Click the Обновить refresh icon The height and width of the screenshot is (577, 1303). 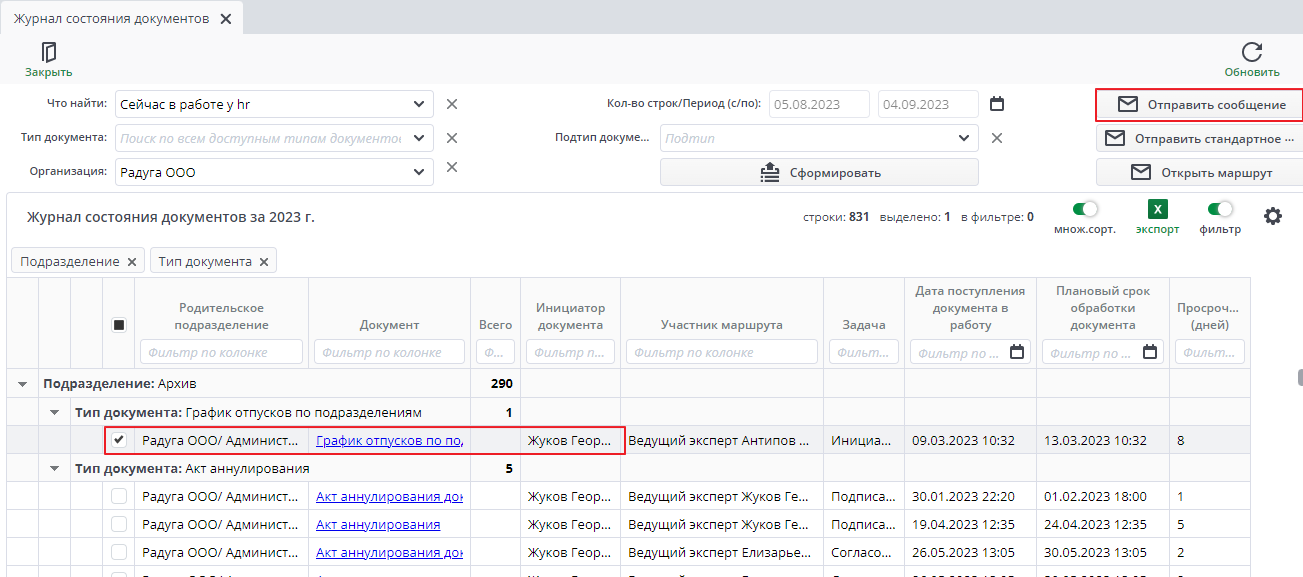click(x=1251, y=52)
